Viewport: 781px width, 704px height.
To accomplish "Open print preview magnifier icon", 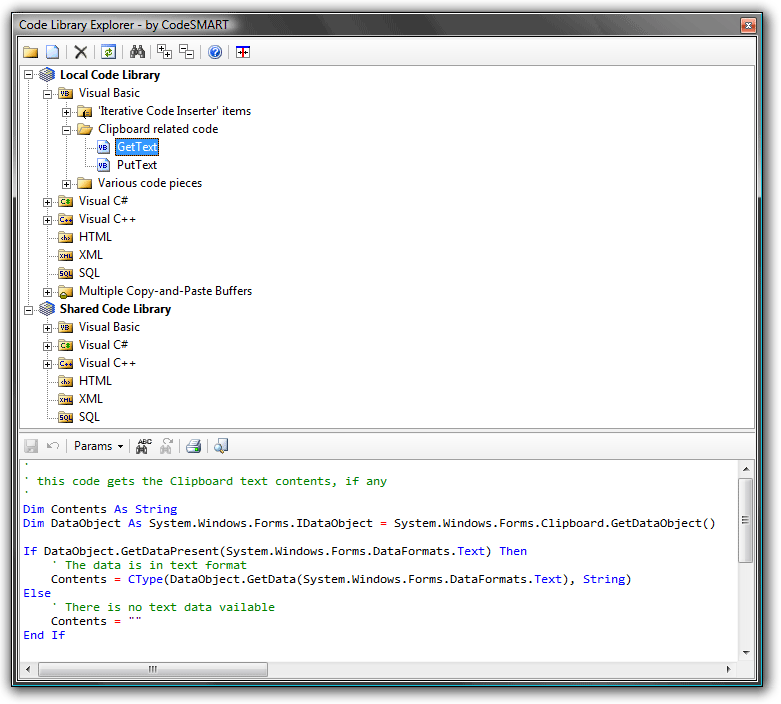I will [x=221, y=446].
